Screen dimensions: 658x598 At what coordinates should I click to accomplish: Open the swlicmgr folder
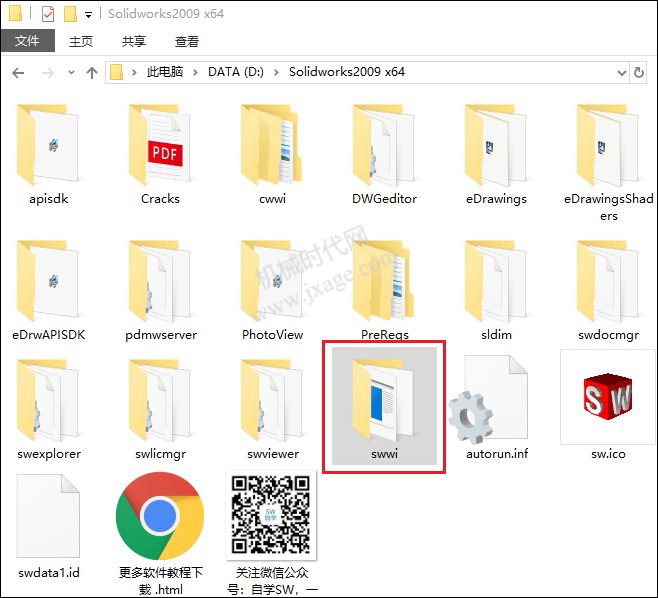click(160, 409)
